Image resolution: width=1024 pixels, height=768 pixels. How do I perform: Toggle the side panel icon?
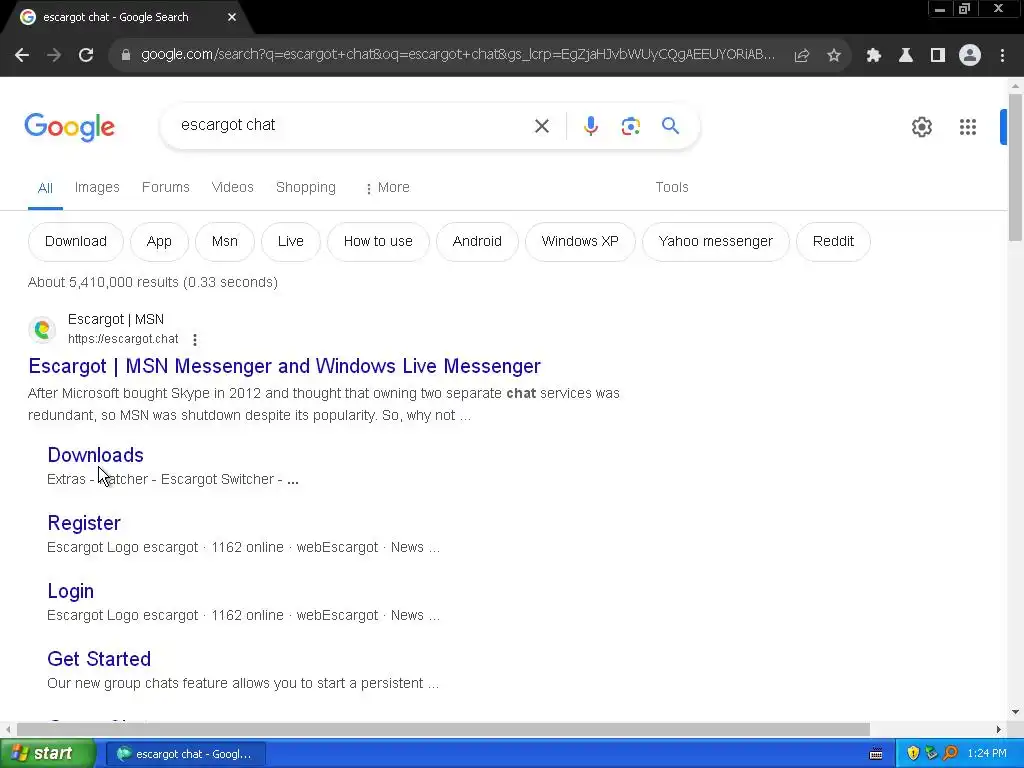click(x=938, y=55)
